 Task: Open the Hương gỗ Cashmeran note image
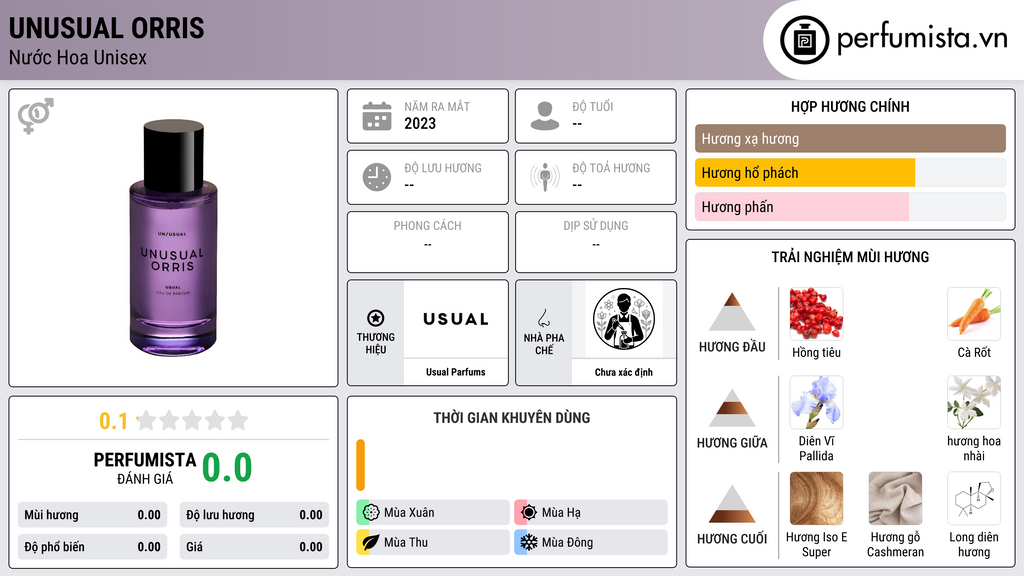[x=895, y=498]
